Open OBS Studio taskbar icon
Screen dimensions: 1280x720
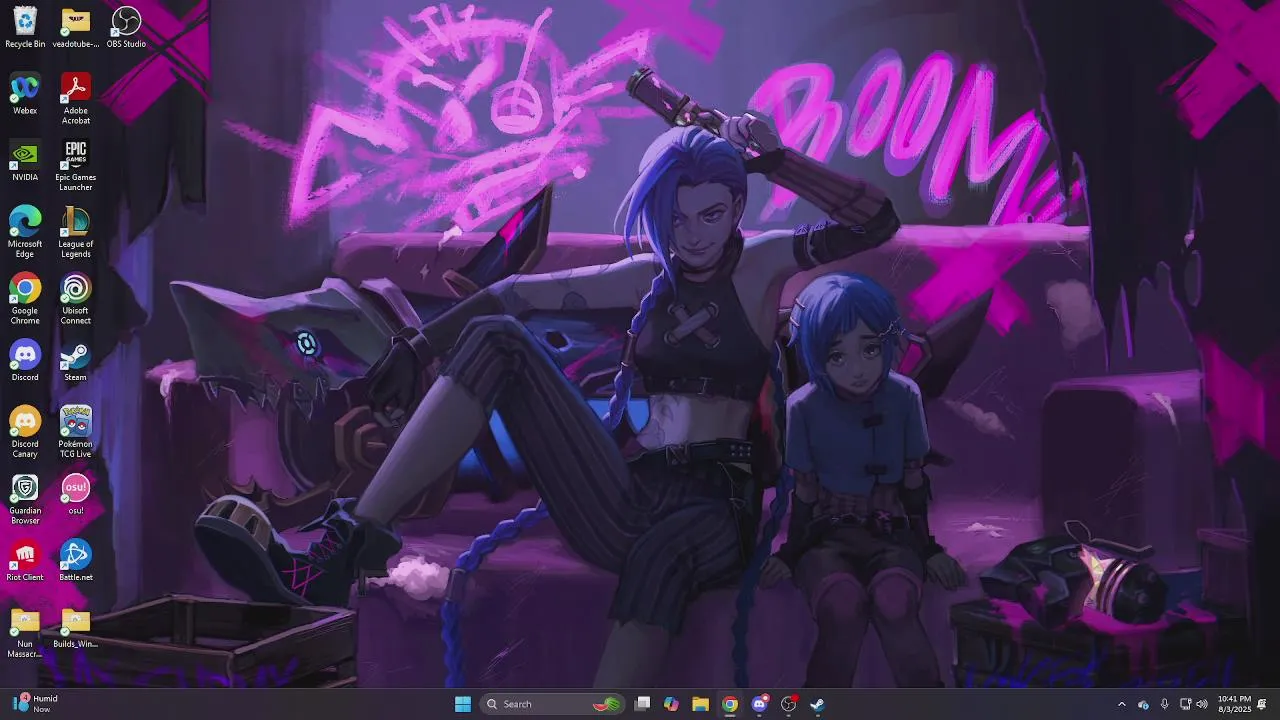point(789,704)
